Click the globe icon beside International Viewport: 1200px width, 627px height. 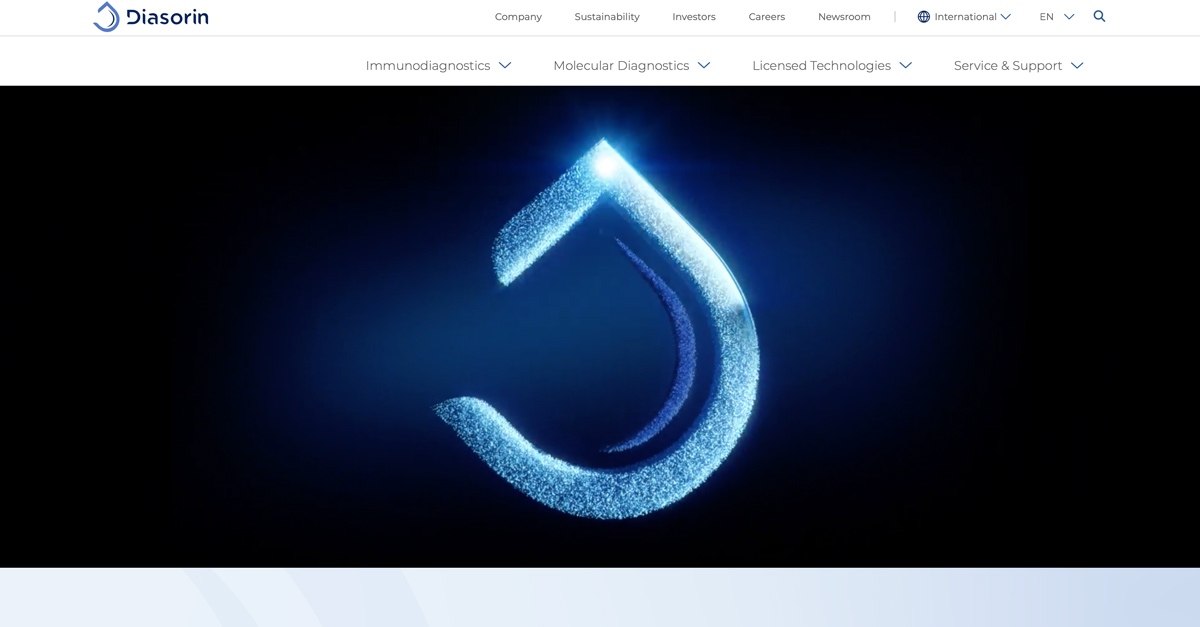(923, 17)
